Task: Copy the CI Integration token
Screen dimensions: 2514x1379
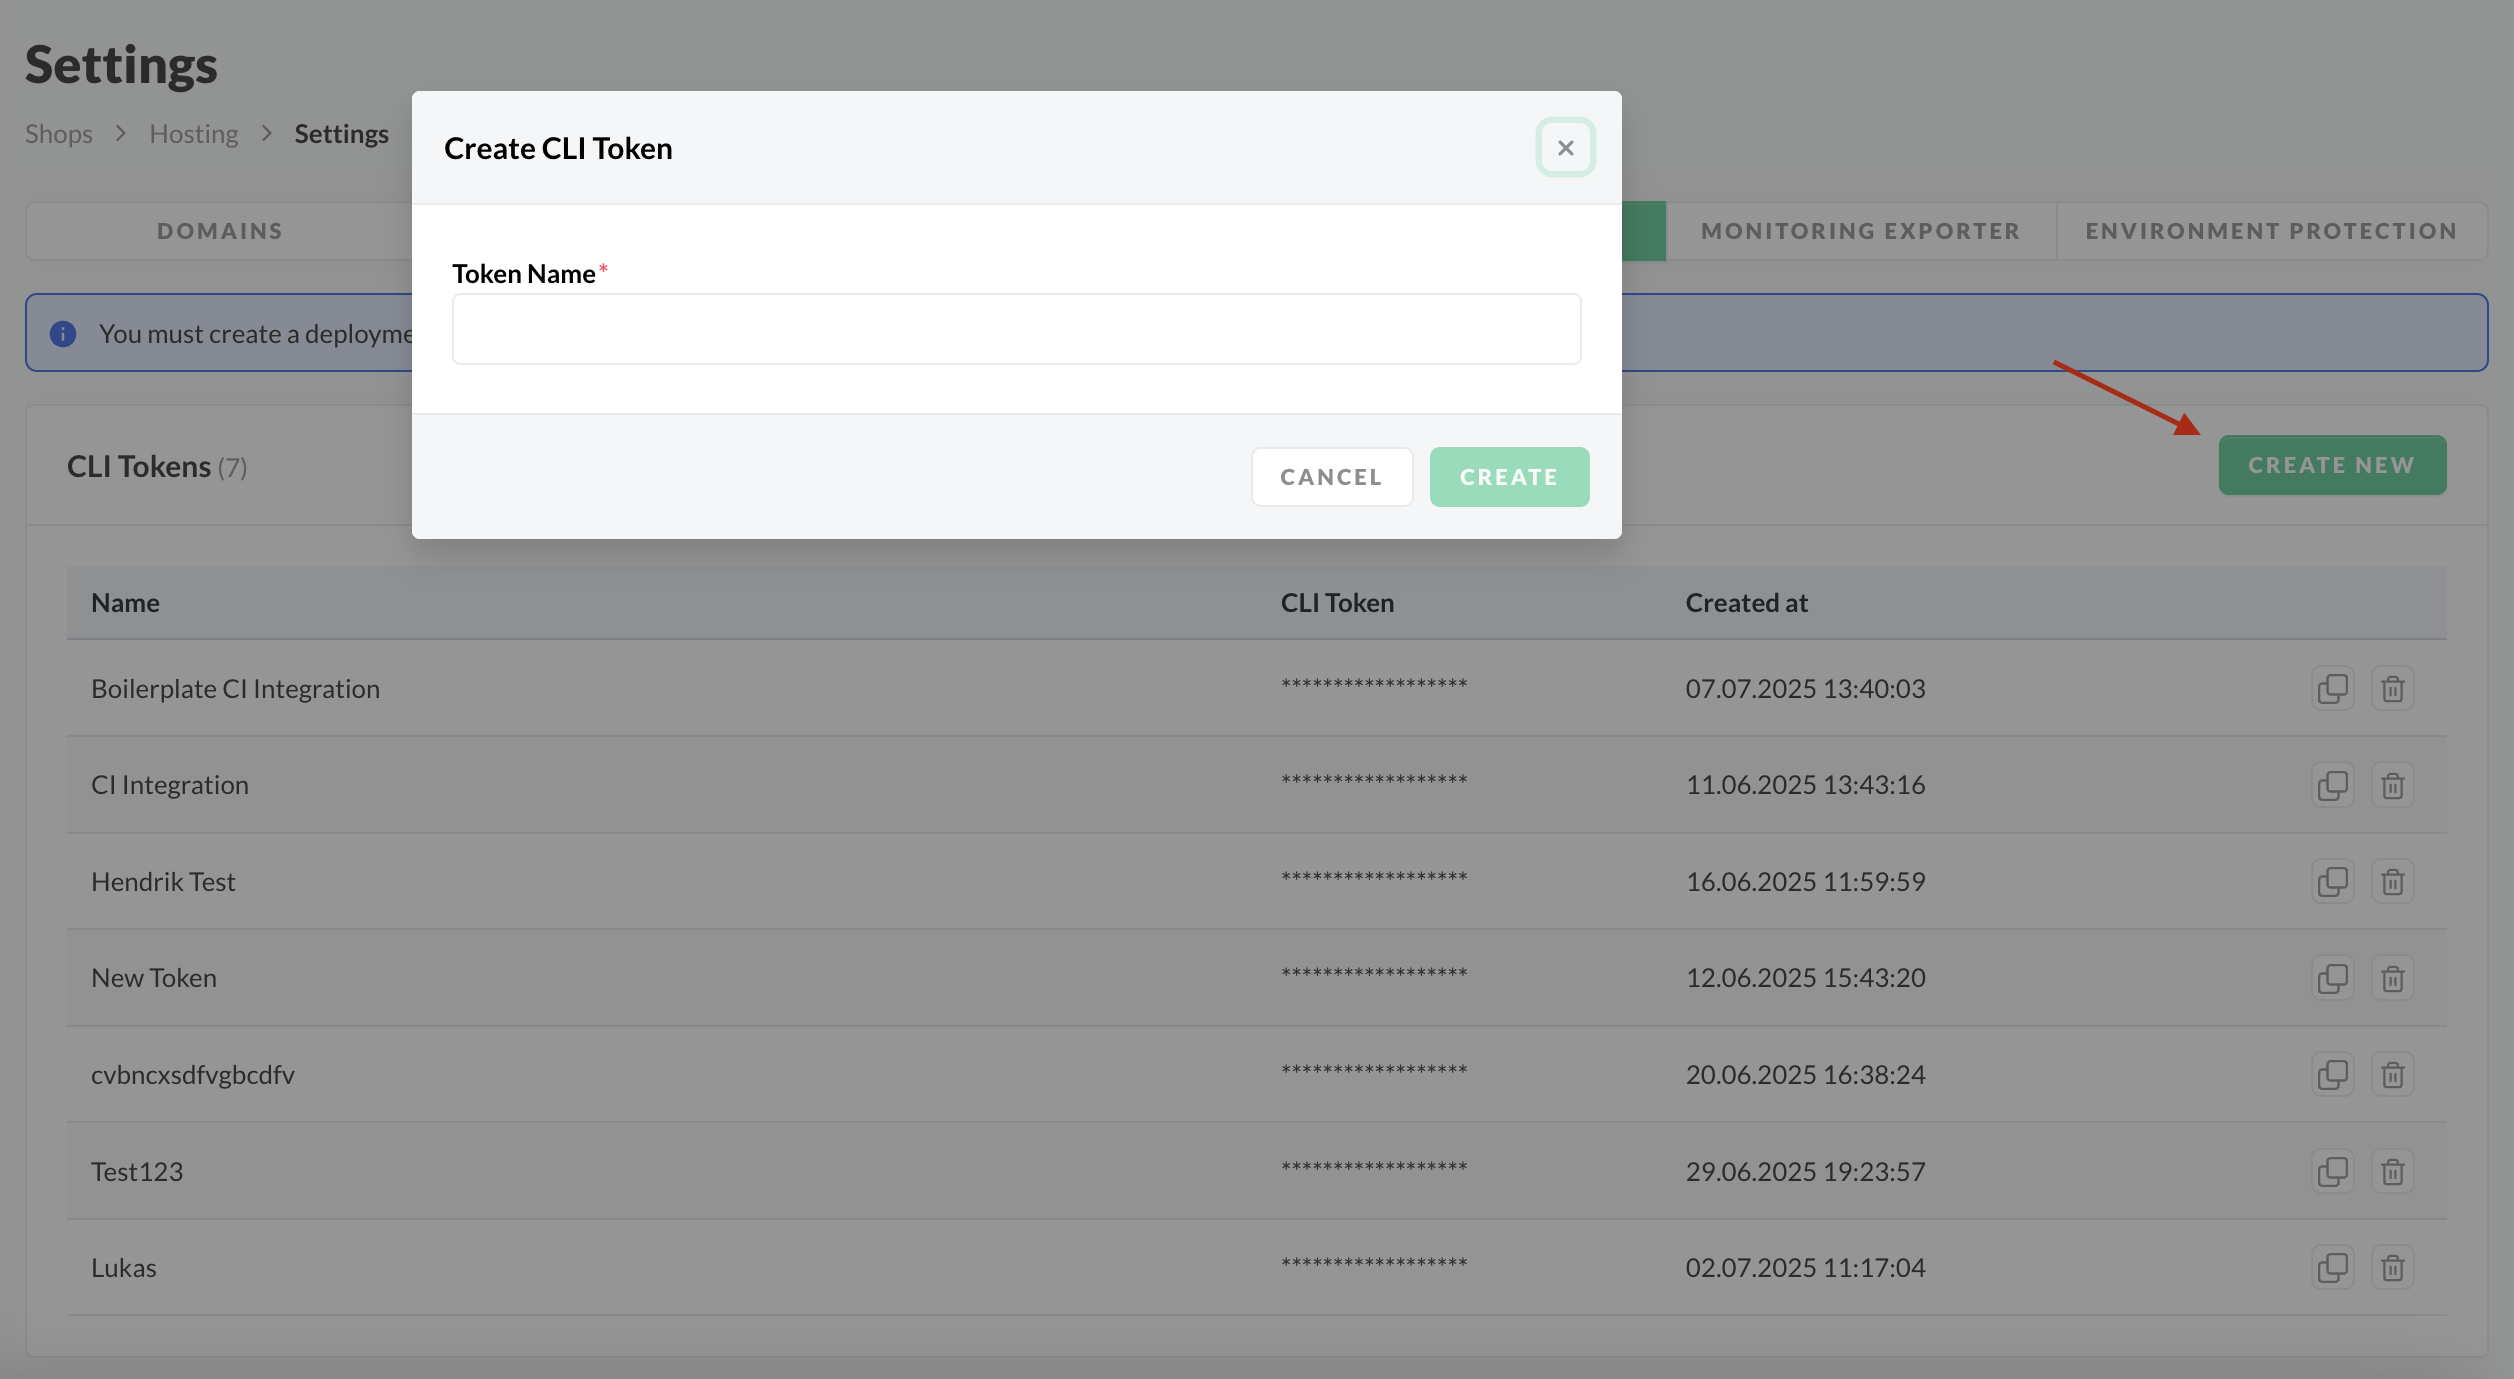Action: click(2332, 785)
